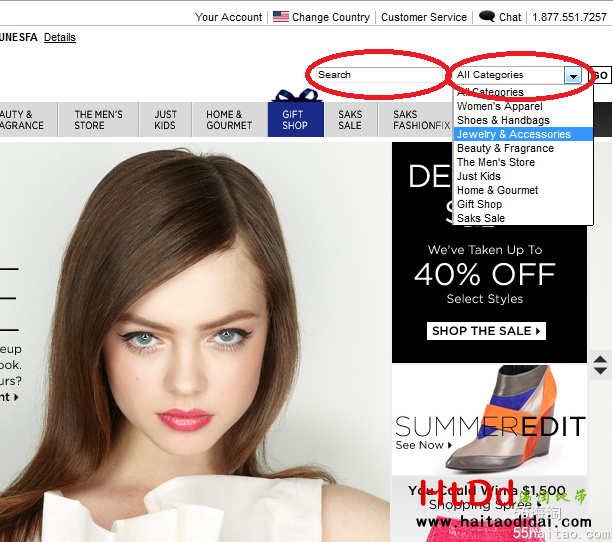This screenshot has width=613, height=542.
Task: Open the Change Country link
Action: [x=331, y=17]
